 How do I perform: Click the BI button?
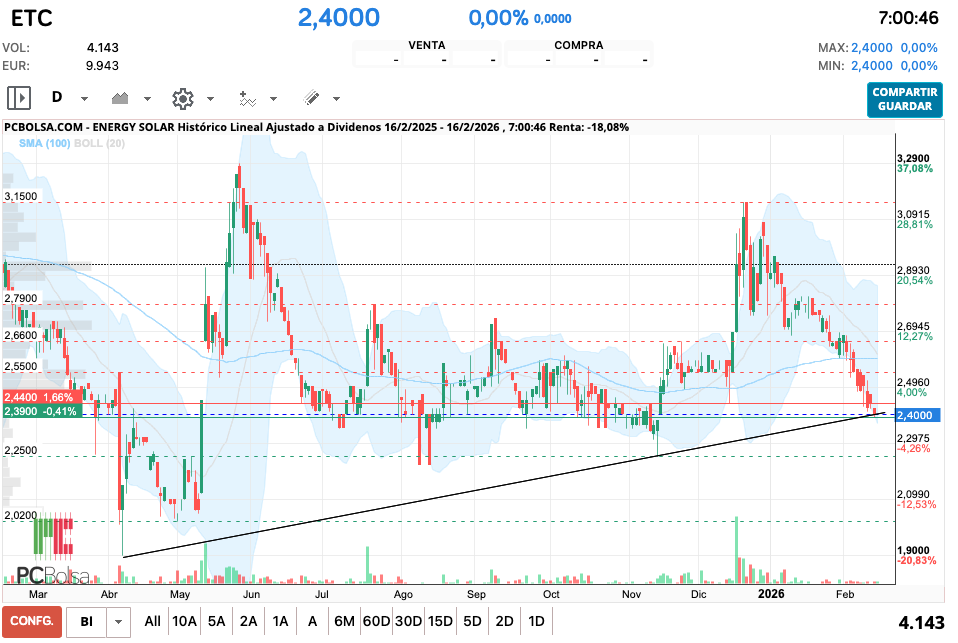86,622
